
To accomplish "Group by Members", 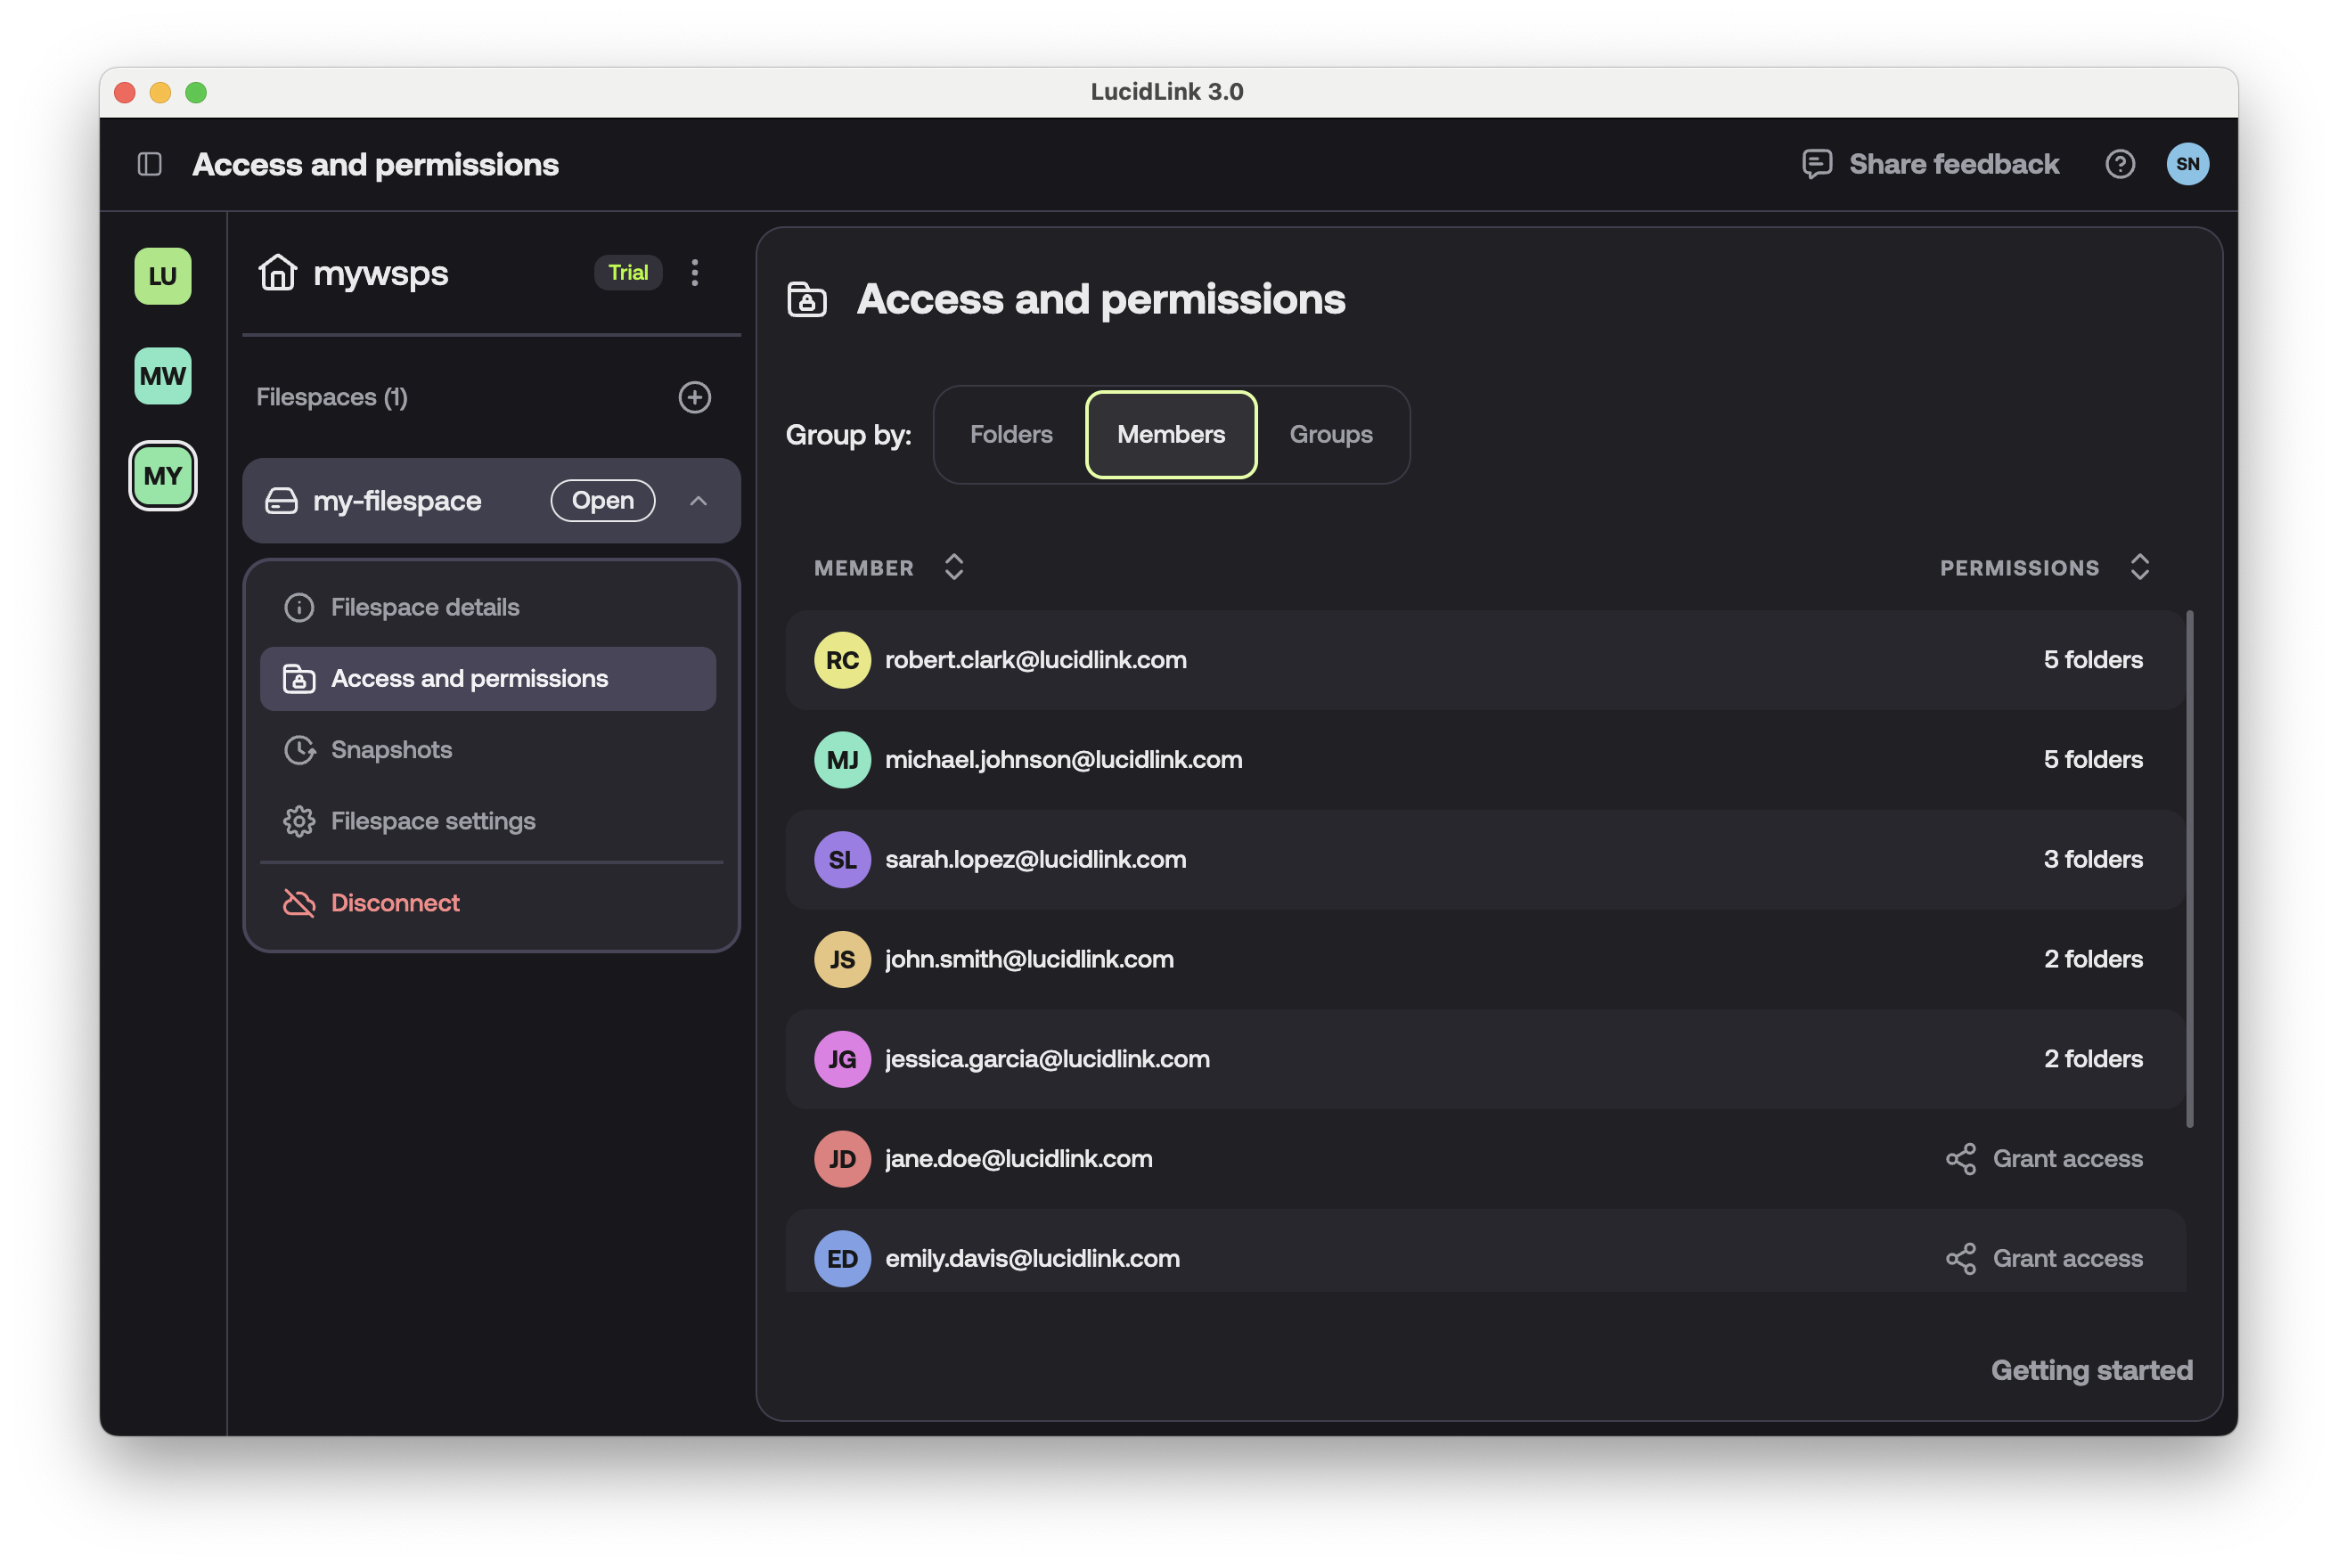I will 1171,434.
